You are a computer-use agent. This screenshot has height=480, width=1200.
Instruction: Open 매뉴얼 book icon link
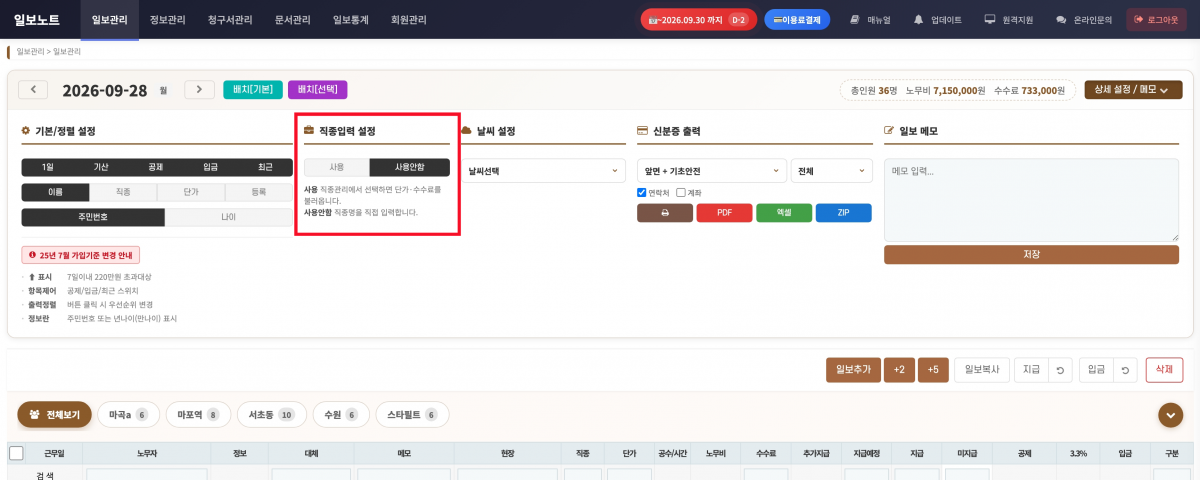(869, 19)
